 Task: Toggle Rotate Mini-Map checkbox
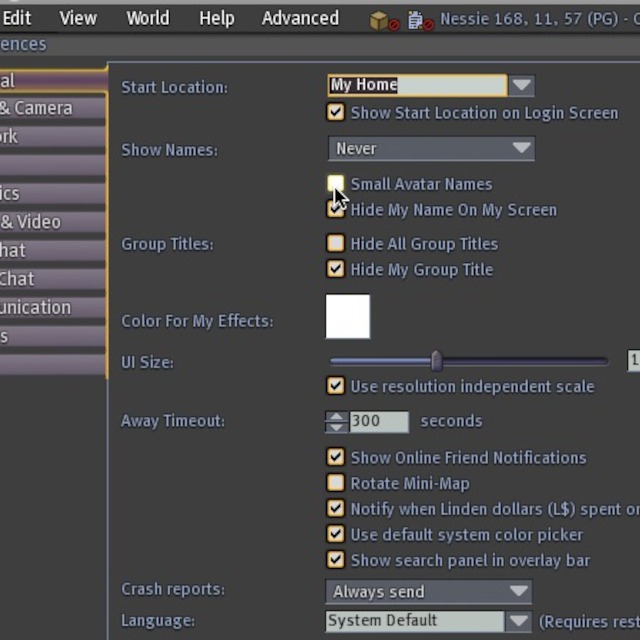click(x=336, y=482)
